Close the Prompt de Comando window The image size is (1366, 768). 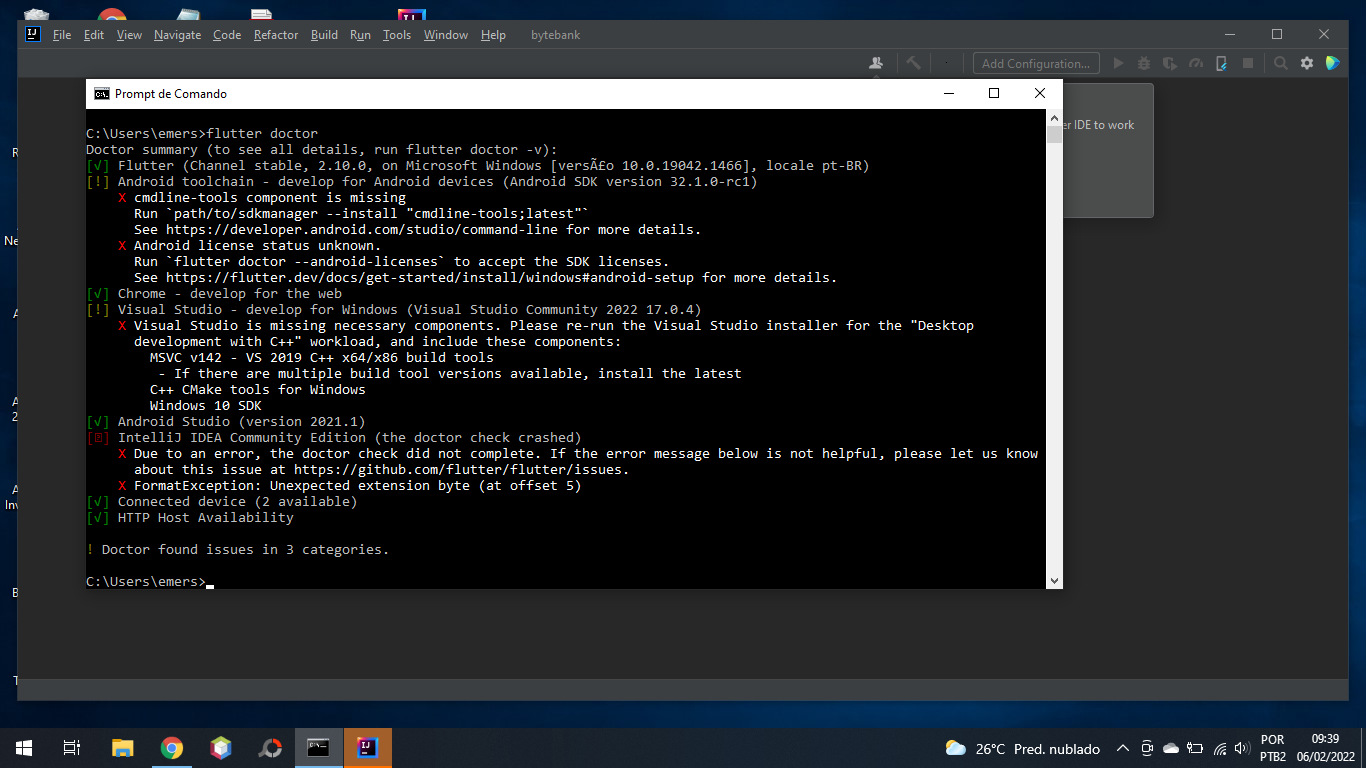pos(1040,93)
